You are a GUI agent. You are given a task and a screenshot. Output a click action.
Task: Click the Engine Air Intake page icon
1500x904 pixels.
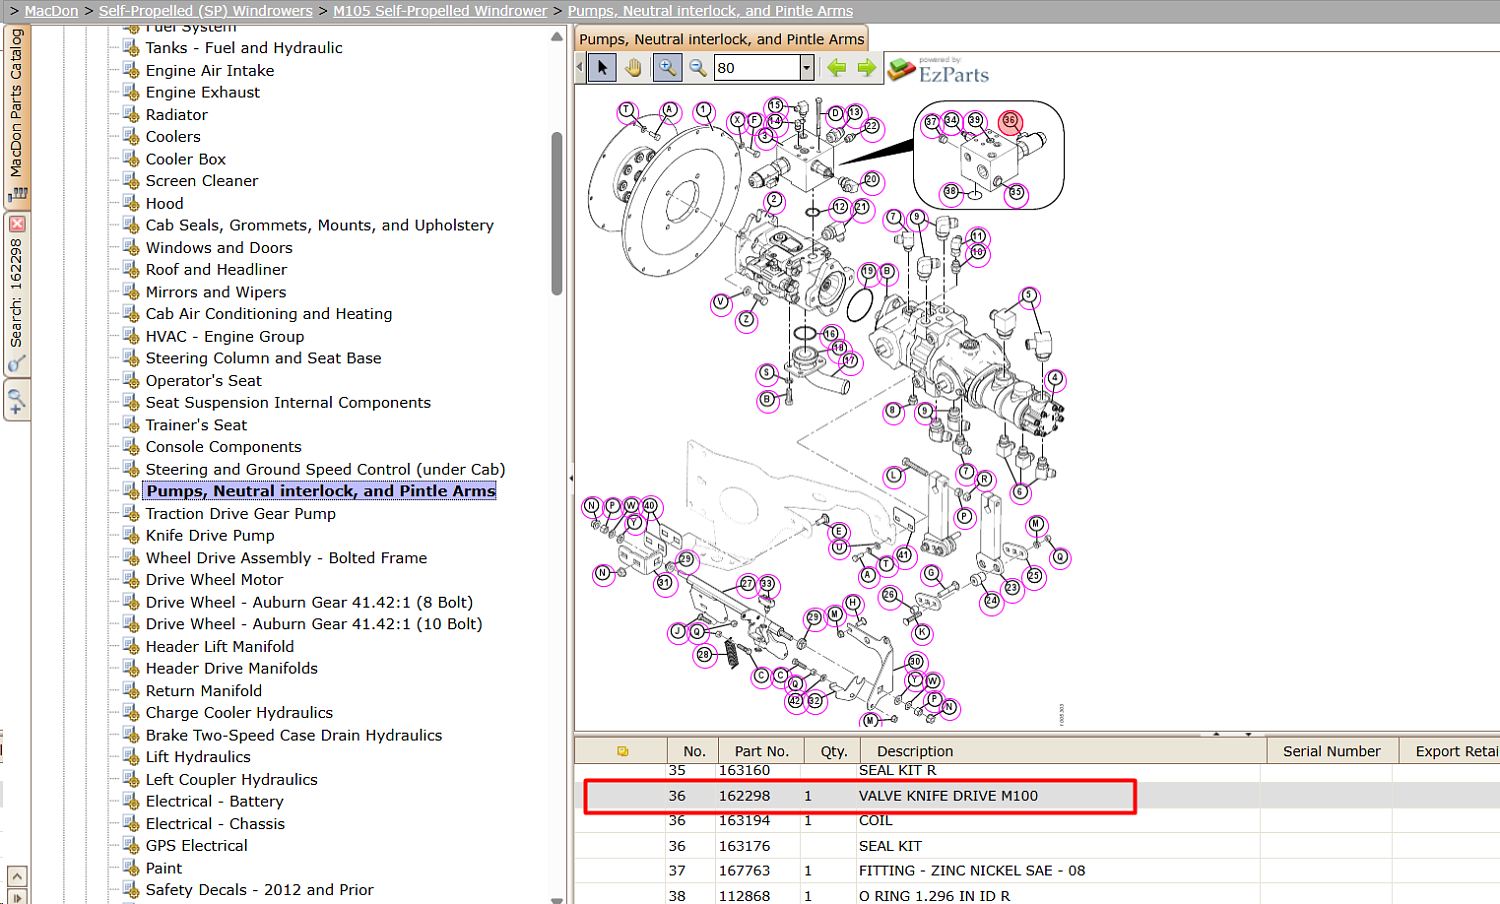coord(131,70)
